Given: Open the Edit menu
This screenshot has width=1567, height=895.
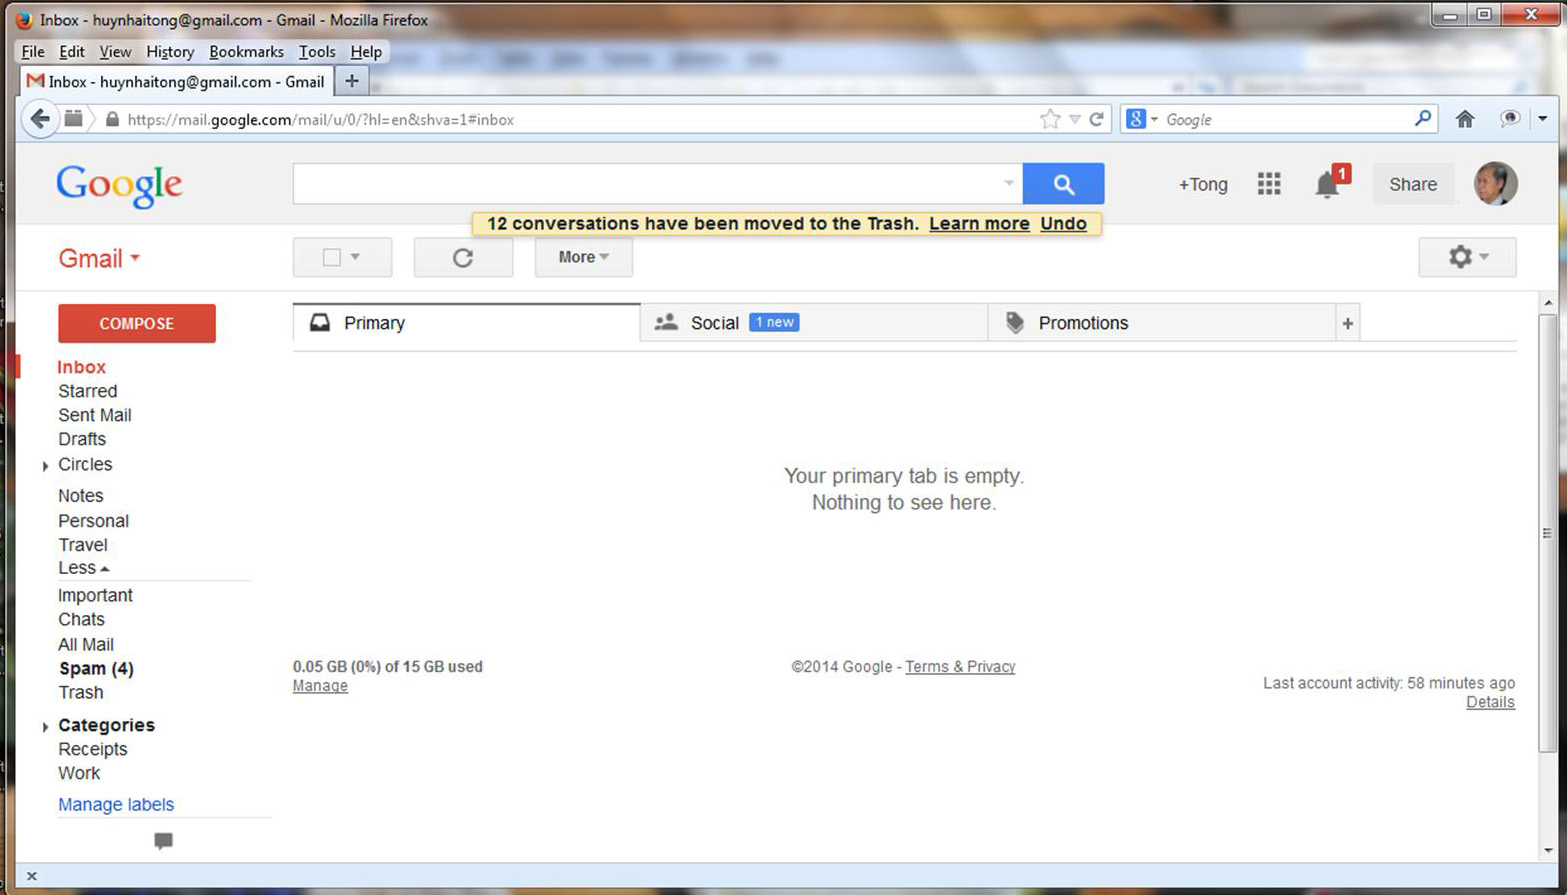Looking at the screenshot, I should point(71,52).
